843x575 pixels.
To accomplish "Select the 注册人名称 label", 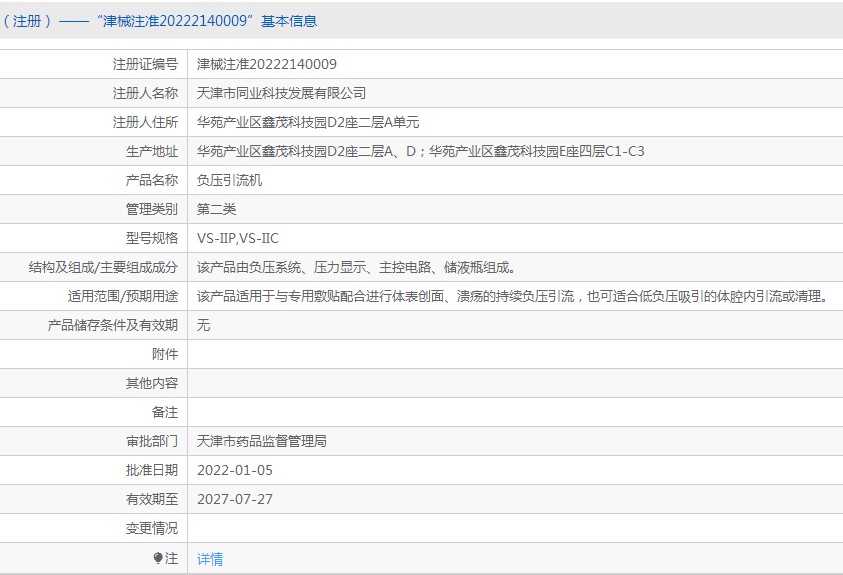I will tap(145, 94).
